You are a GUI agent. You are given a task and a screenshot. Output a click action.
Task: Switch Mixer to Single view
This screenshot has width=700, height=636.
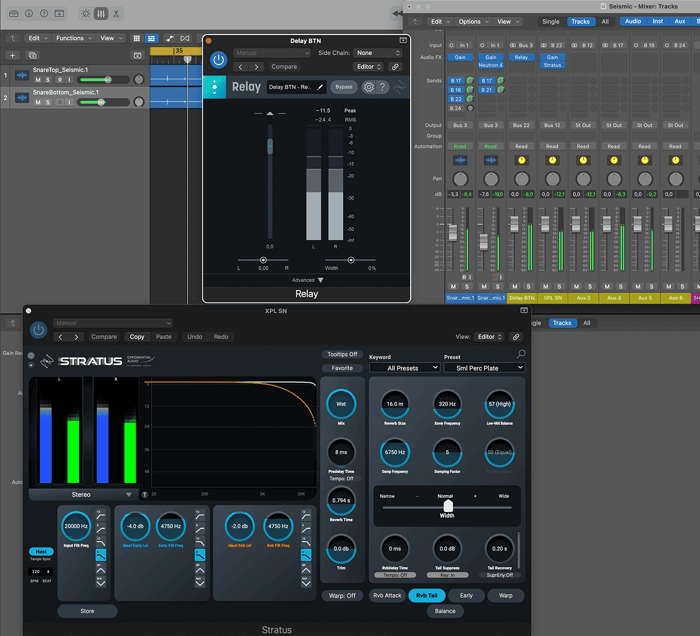[550, 21]
